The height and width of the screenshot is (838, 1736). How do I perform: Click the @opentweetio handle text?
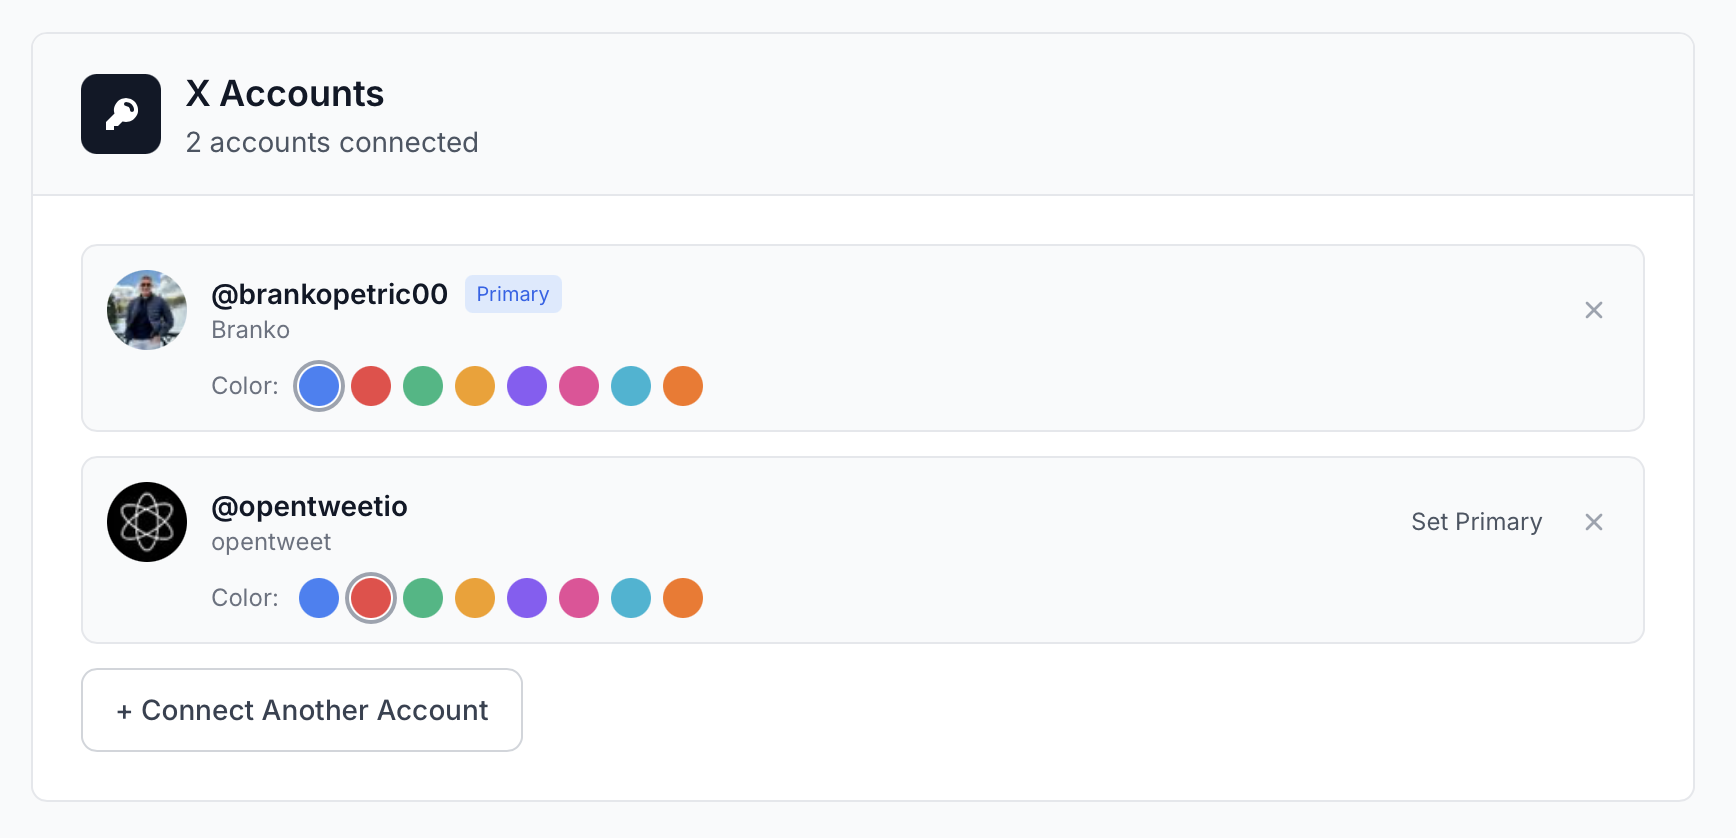pos(309,506)
